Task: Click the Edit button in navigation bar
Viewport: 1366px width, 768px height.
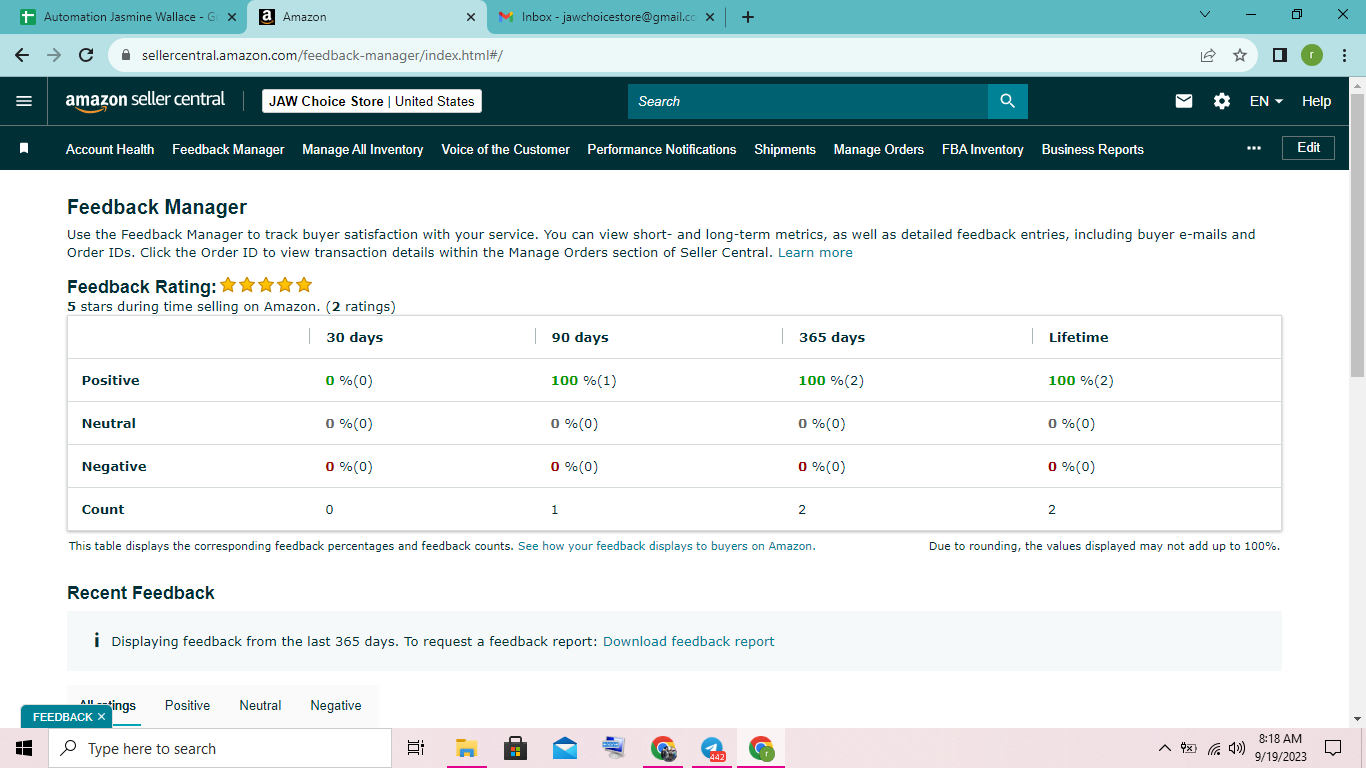Action: click(1308, 147)
